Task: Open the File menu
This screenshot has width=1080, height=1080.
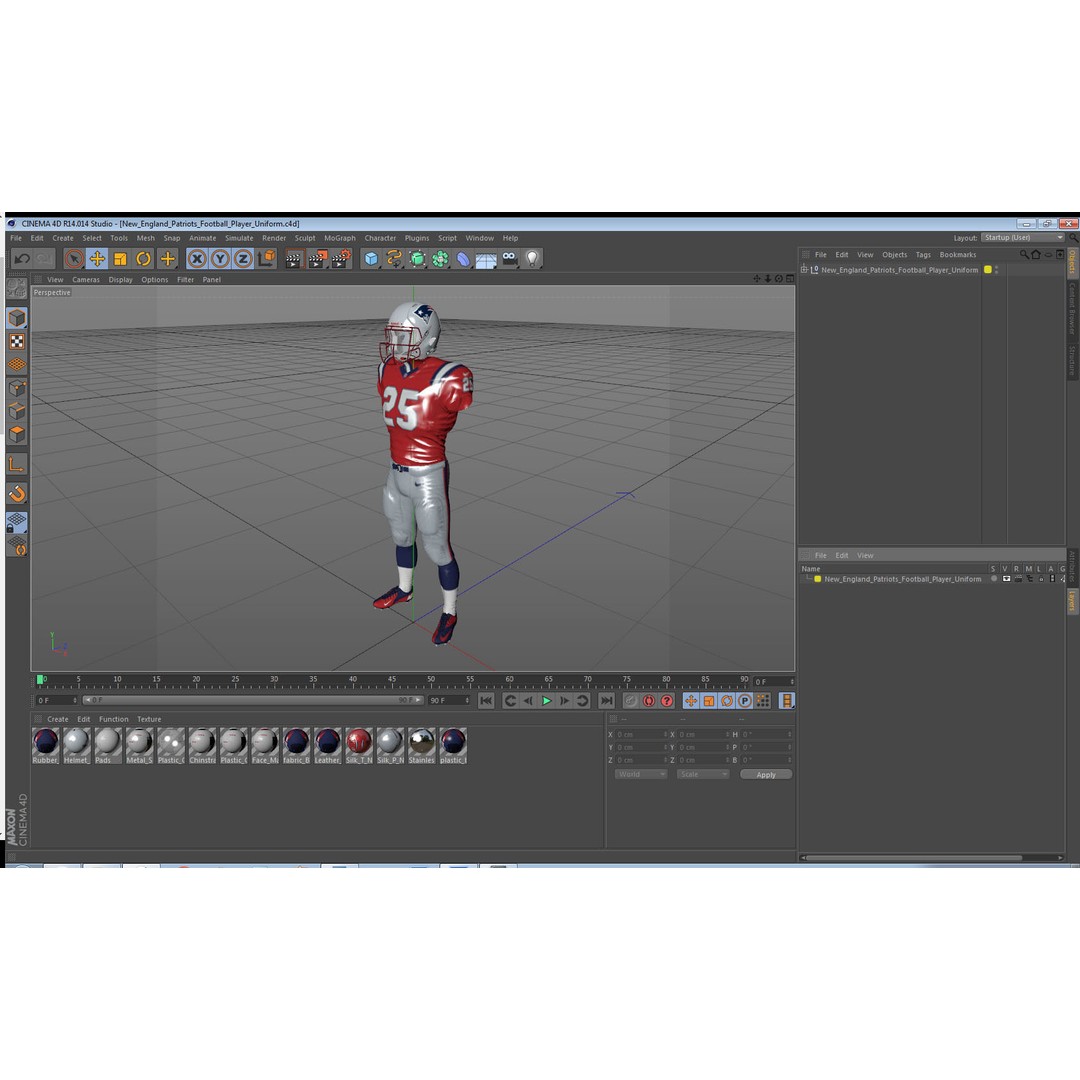Action: tap(16, 238)
